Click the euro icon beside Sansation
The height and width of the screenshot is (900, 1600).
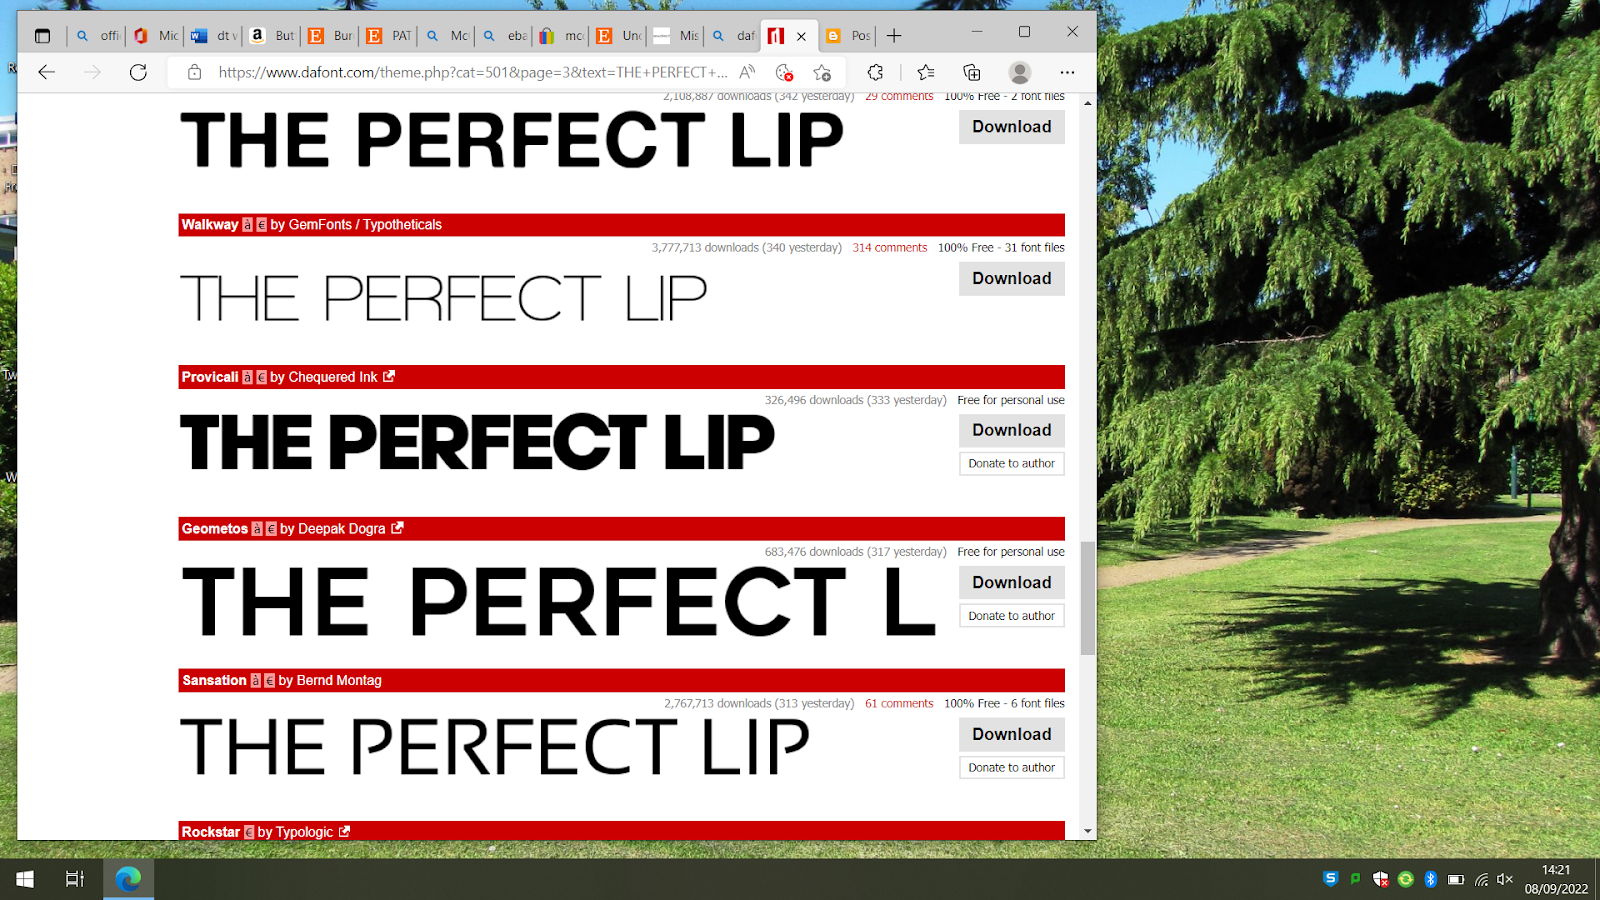click(269, 681)
